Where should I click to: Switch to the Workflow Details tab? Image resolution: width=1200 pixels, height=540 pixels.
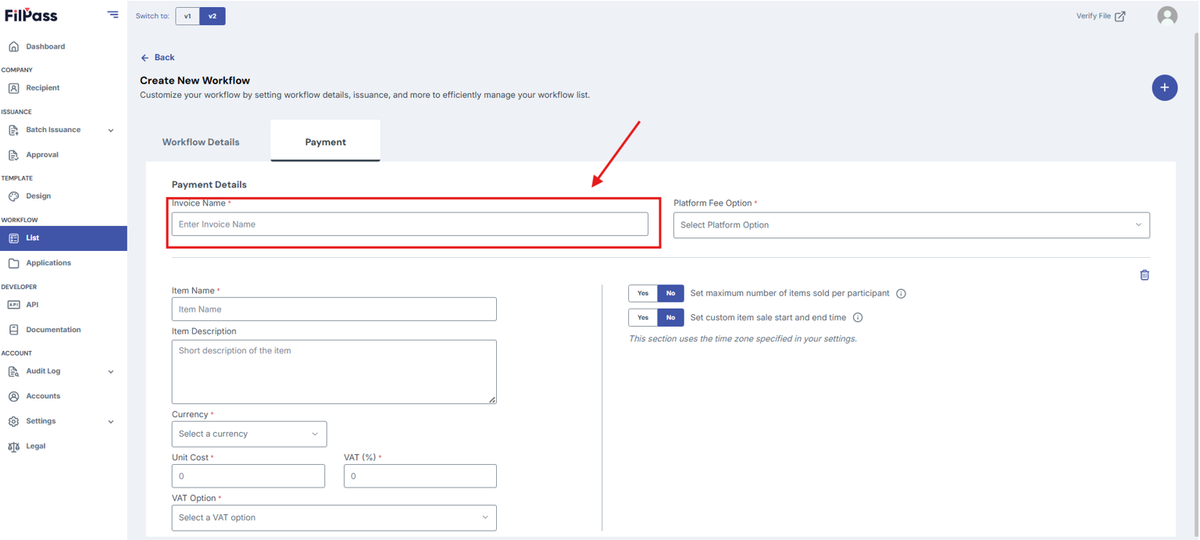(x=201, y=142)
